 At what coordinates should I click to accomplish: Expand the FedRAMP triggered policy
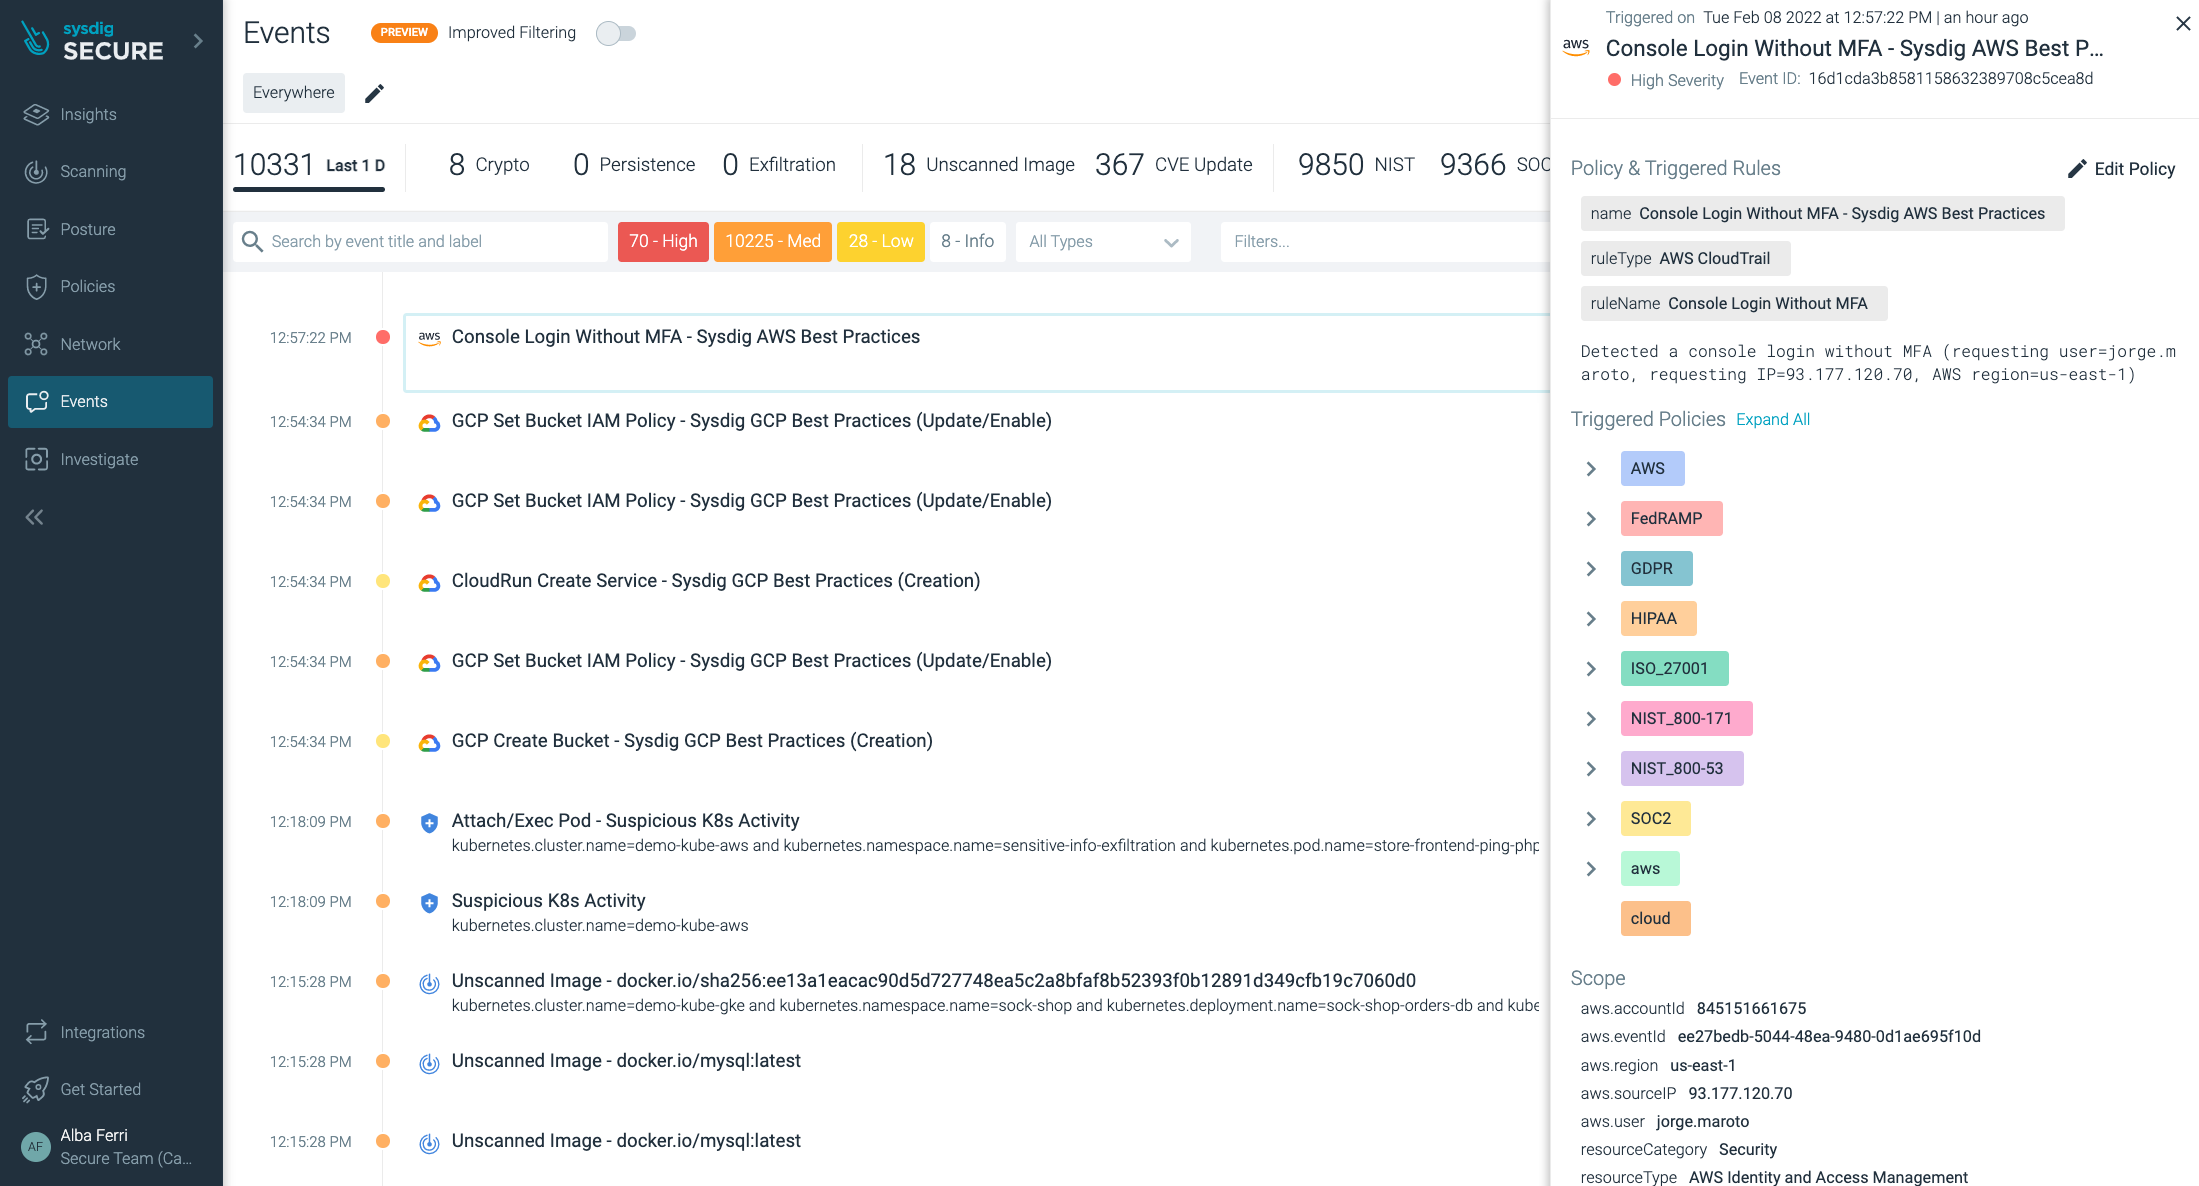point(1591,519)
